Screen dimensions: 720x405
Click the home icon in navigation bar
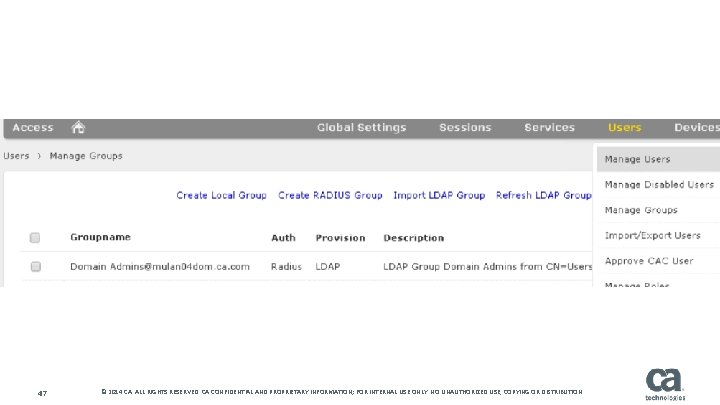78,127
